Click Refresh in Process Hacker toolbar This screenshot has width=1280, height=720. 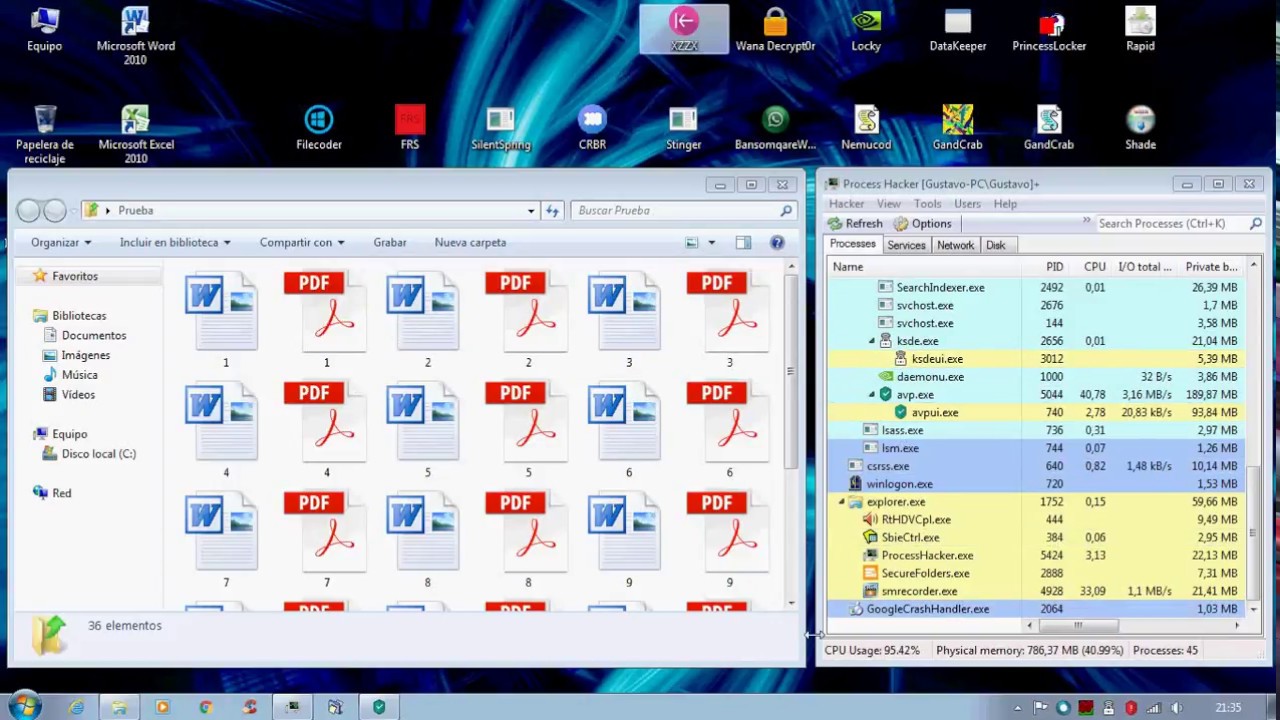coord(856,224)
